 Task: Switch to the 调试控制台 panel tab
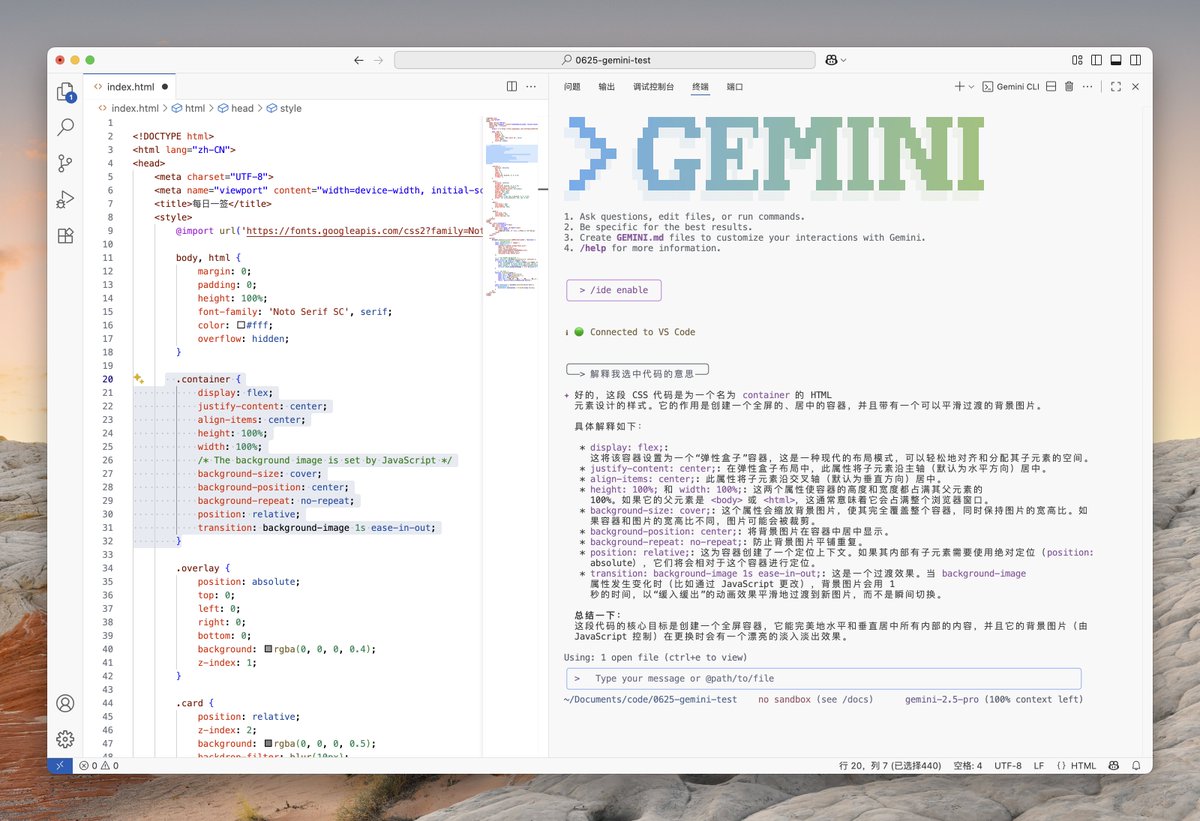(x=653, y=87)
